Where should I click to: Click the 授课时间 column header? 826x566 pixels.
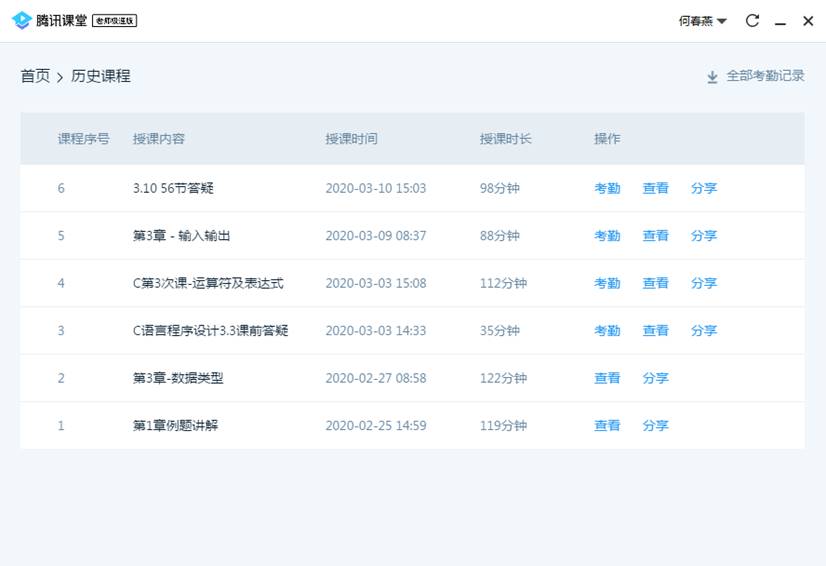[x=351, y=139]
